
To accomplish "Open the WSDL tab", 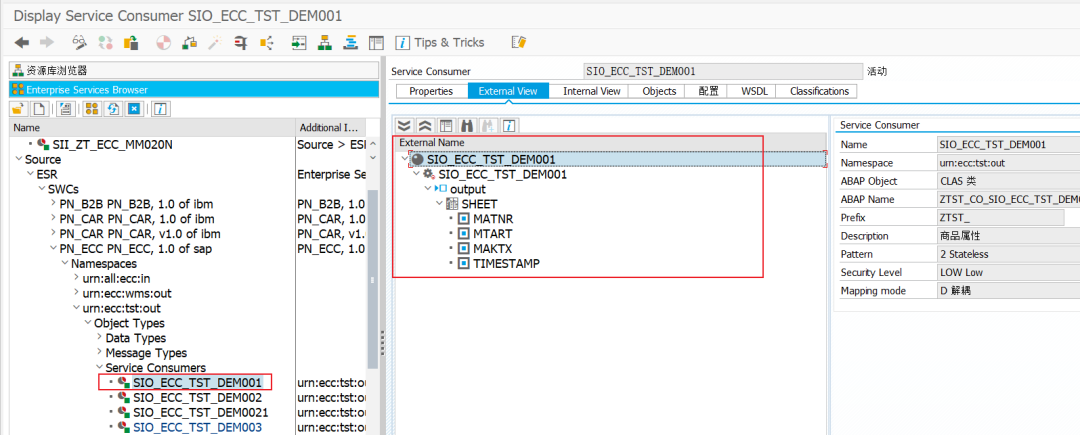I will coord(754,91).
